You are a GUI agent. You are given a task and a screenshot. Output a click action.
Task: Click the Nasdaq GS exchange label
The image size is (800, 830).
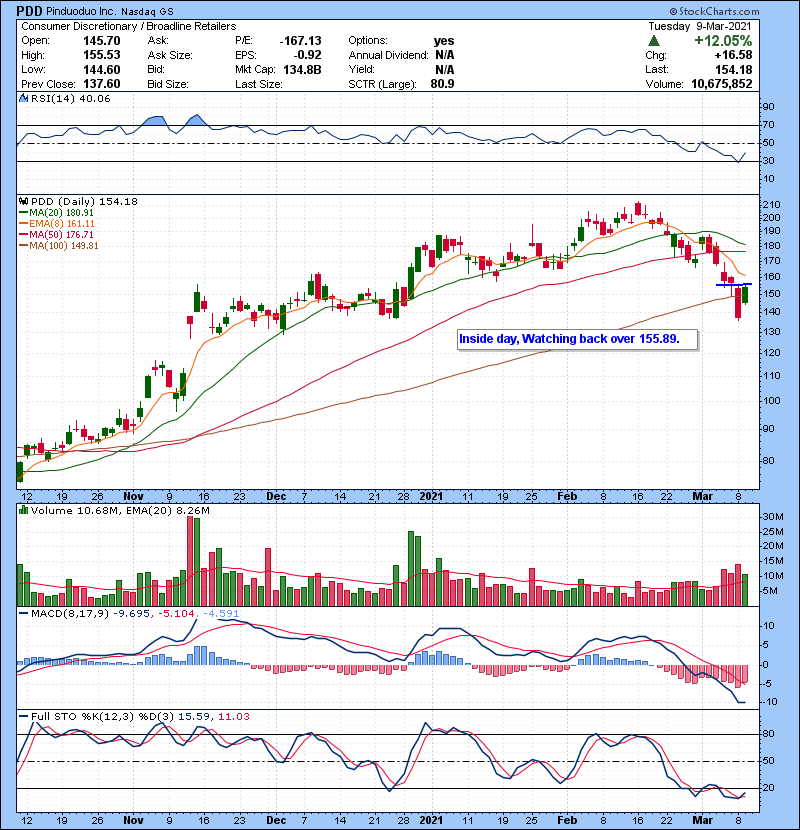coord(147,12)
